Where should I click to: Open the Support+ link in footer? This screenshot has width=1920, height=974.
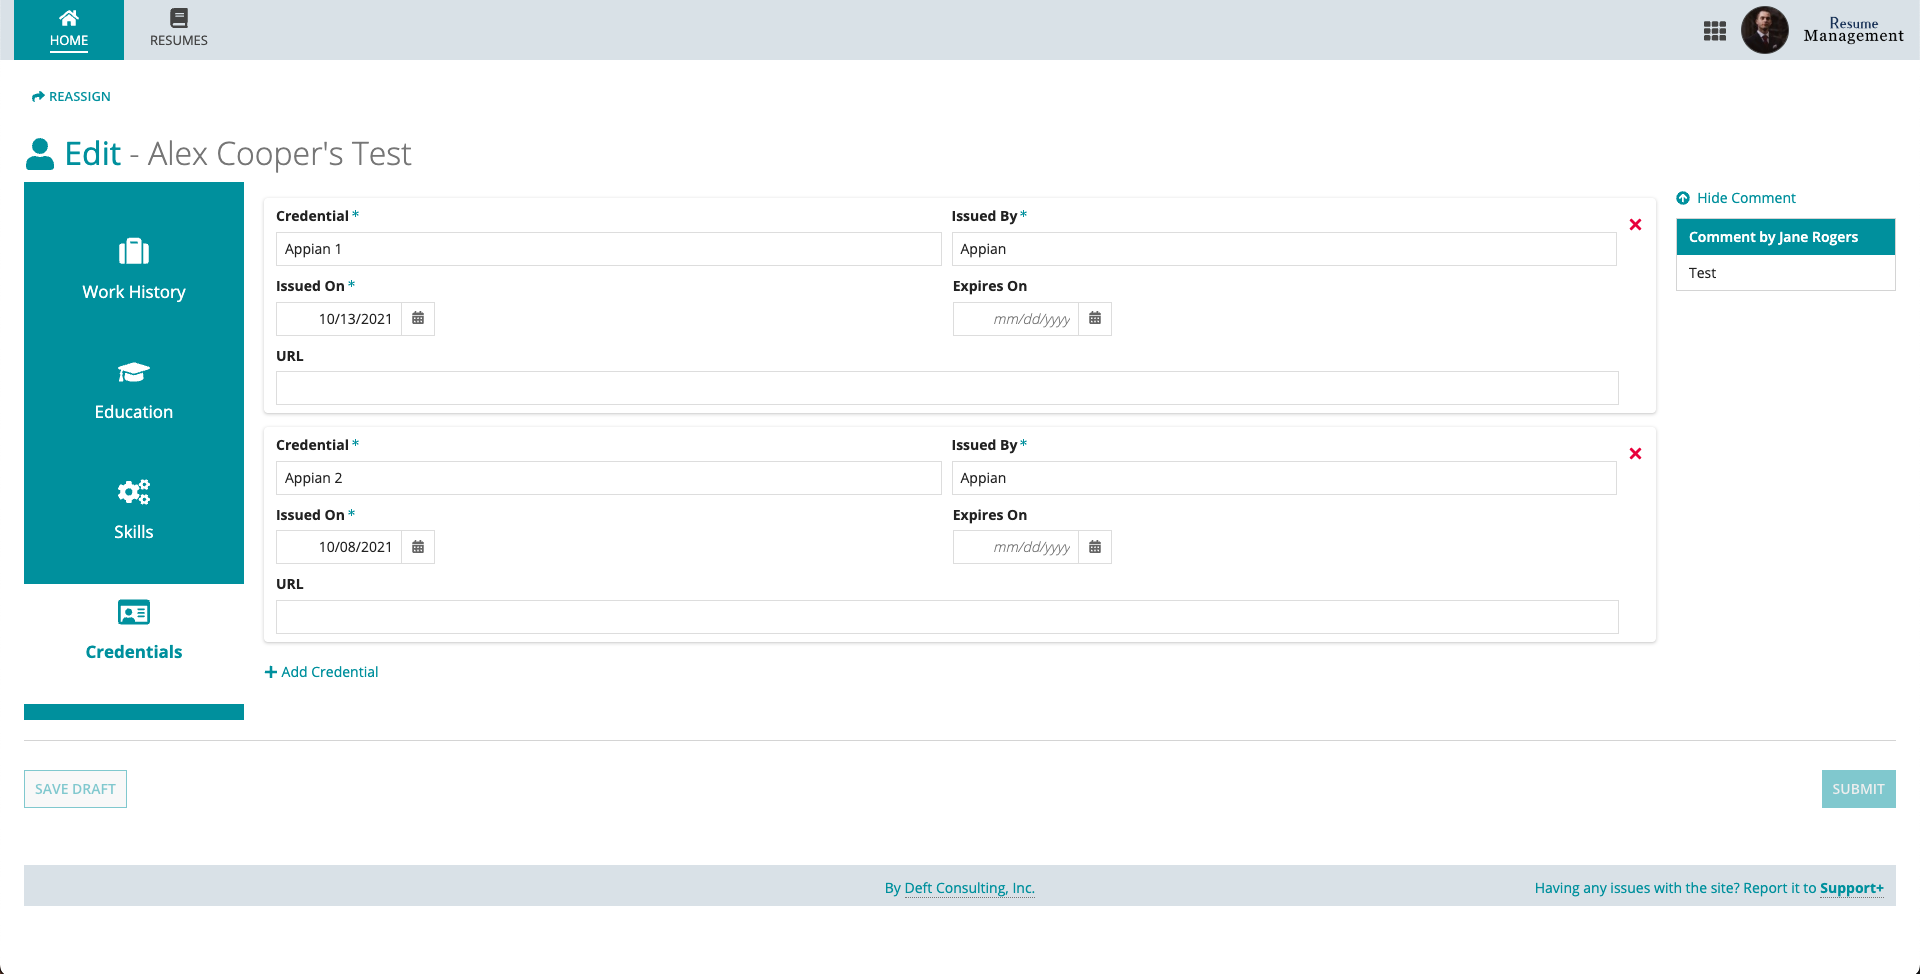(x=1852, y=888)
